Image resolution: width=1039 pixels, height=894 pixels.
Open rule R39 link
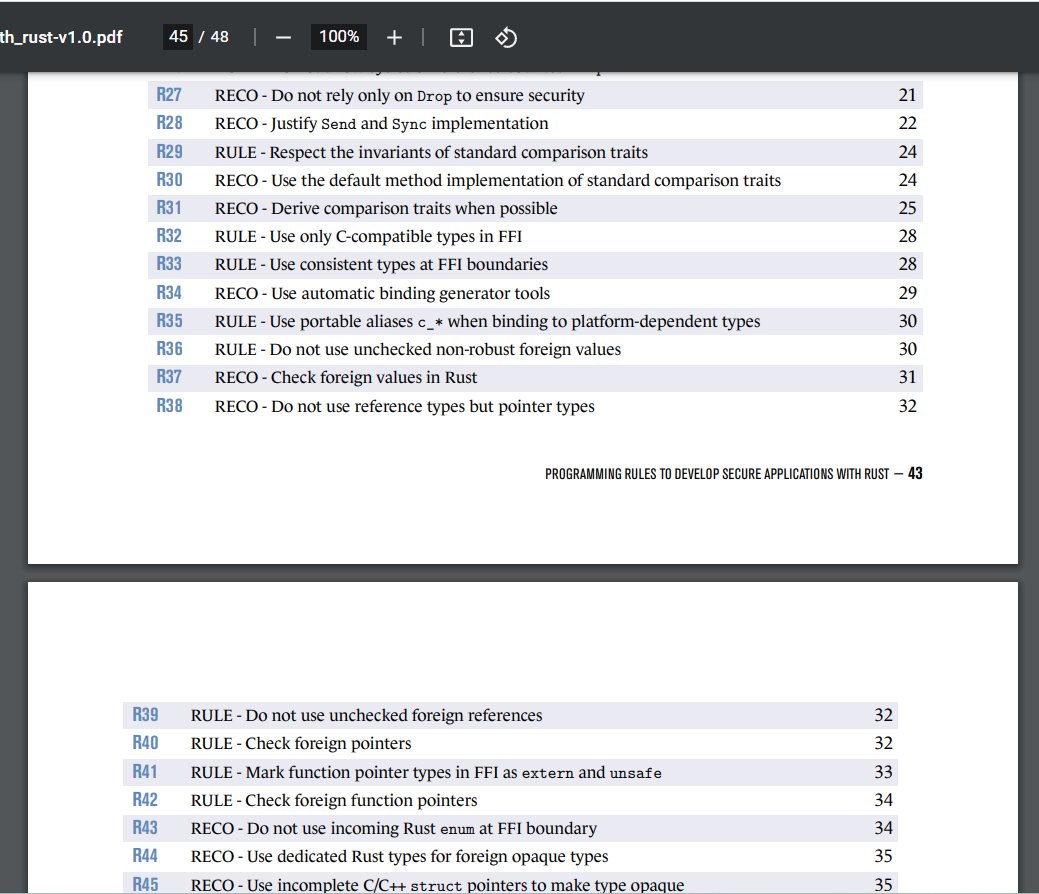(145, 715)
